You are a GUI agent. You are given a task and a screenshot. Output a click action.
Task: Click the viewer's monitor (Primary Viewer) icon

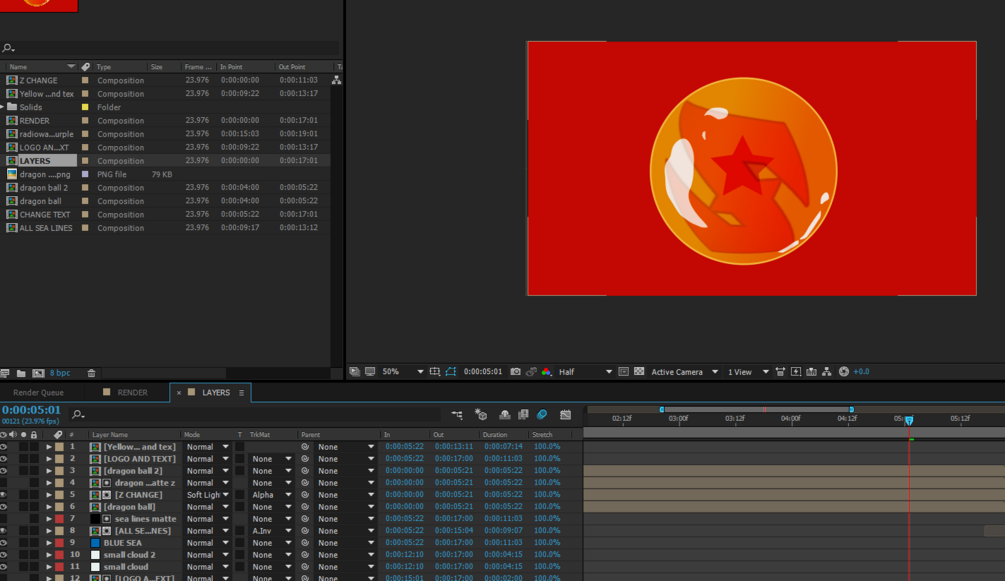click(370, 372)
